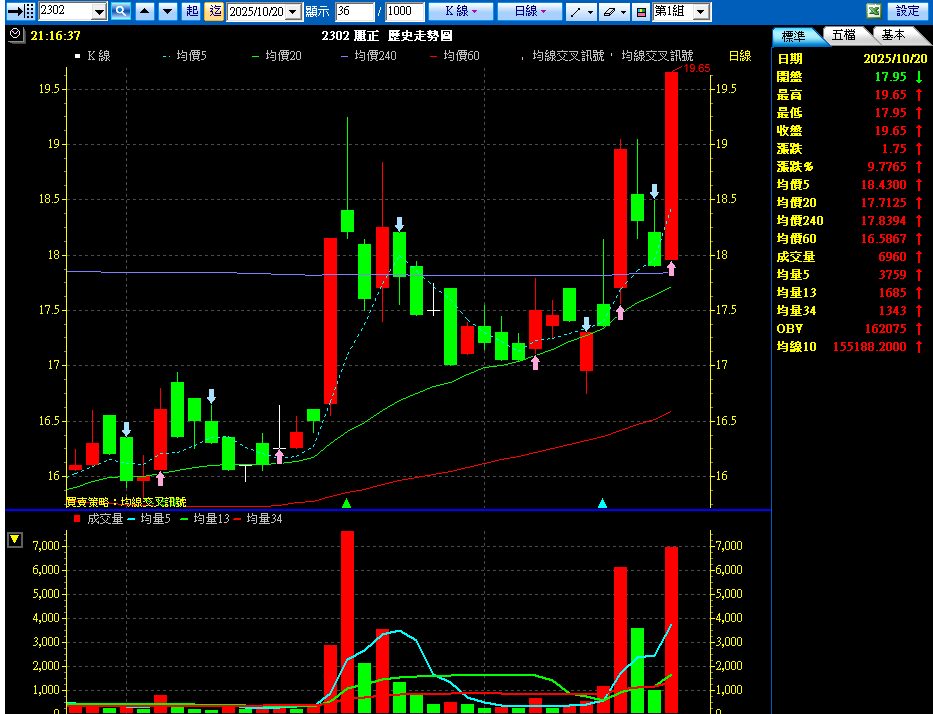Switch to the 標準 tab
The width and height of the screenshot is (933, 714).
point(793,36)
